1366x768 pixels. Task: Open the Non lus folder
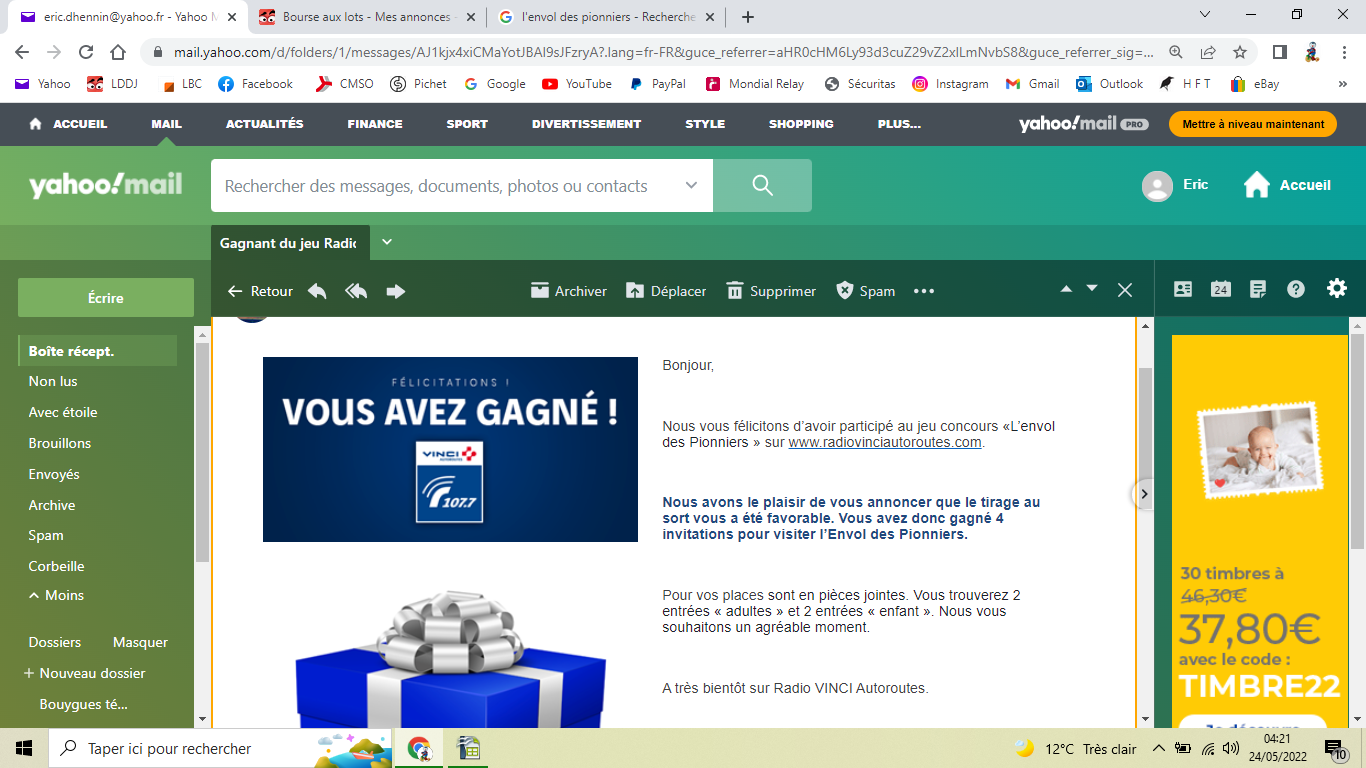coord(53,381)
